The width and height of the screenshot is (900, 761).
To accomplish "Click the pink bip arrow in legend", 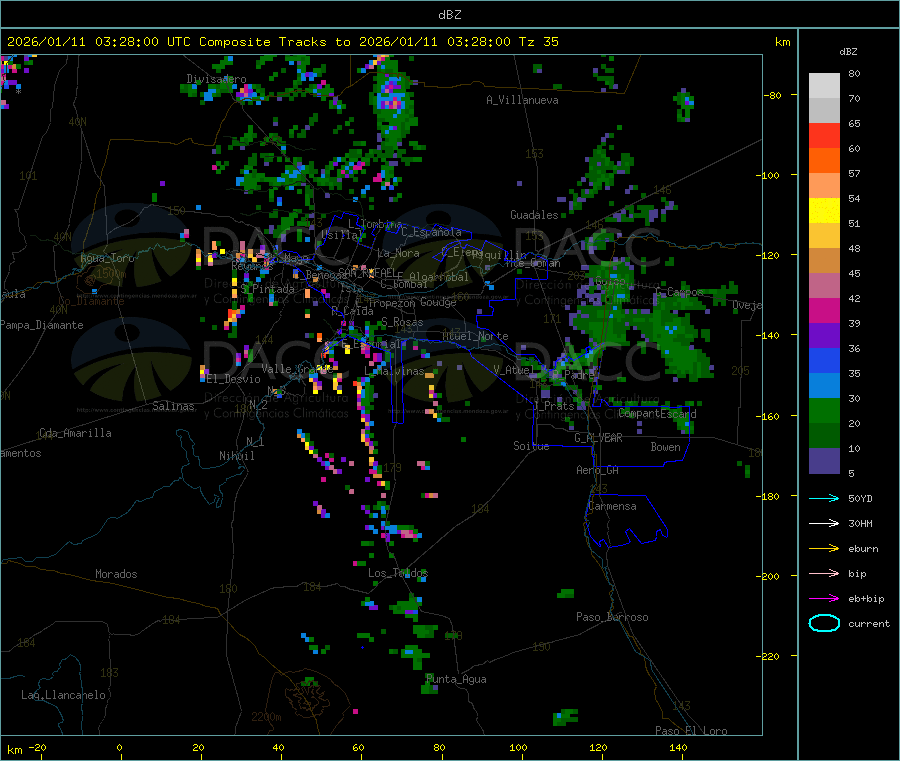I will 824,573.
